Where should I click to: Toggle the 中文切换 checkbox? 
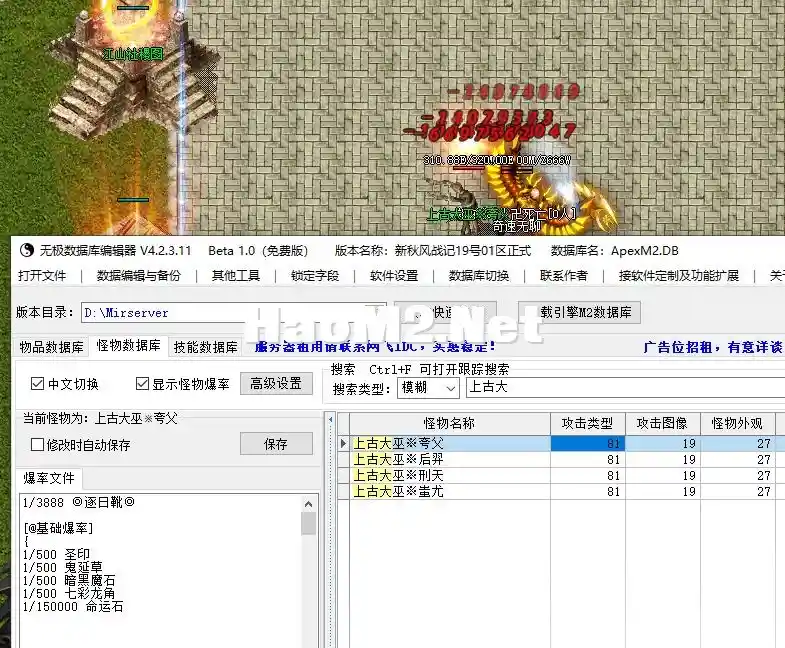tap(38, 384)
